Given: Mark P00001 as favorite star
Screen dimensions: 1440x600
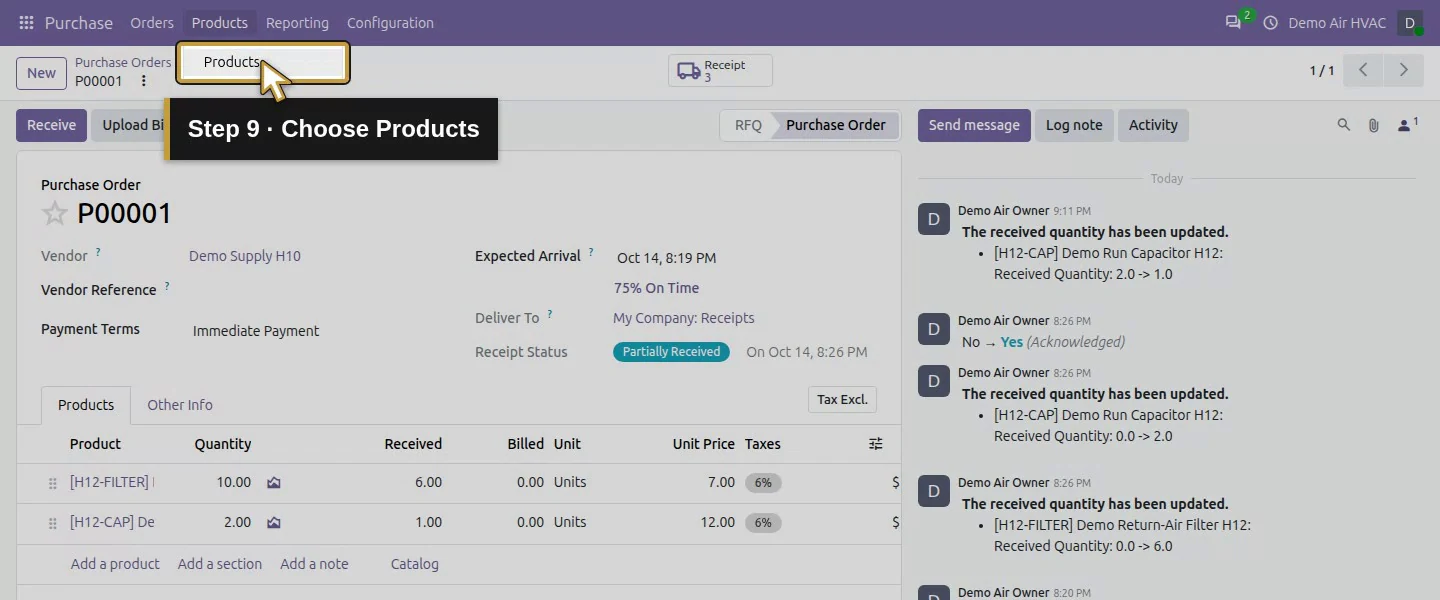Looking at the screenshot, I should click(x=55, y=213).
